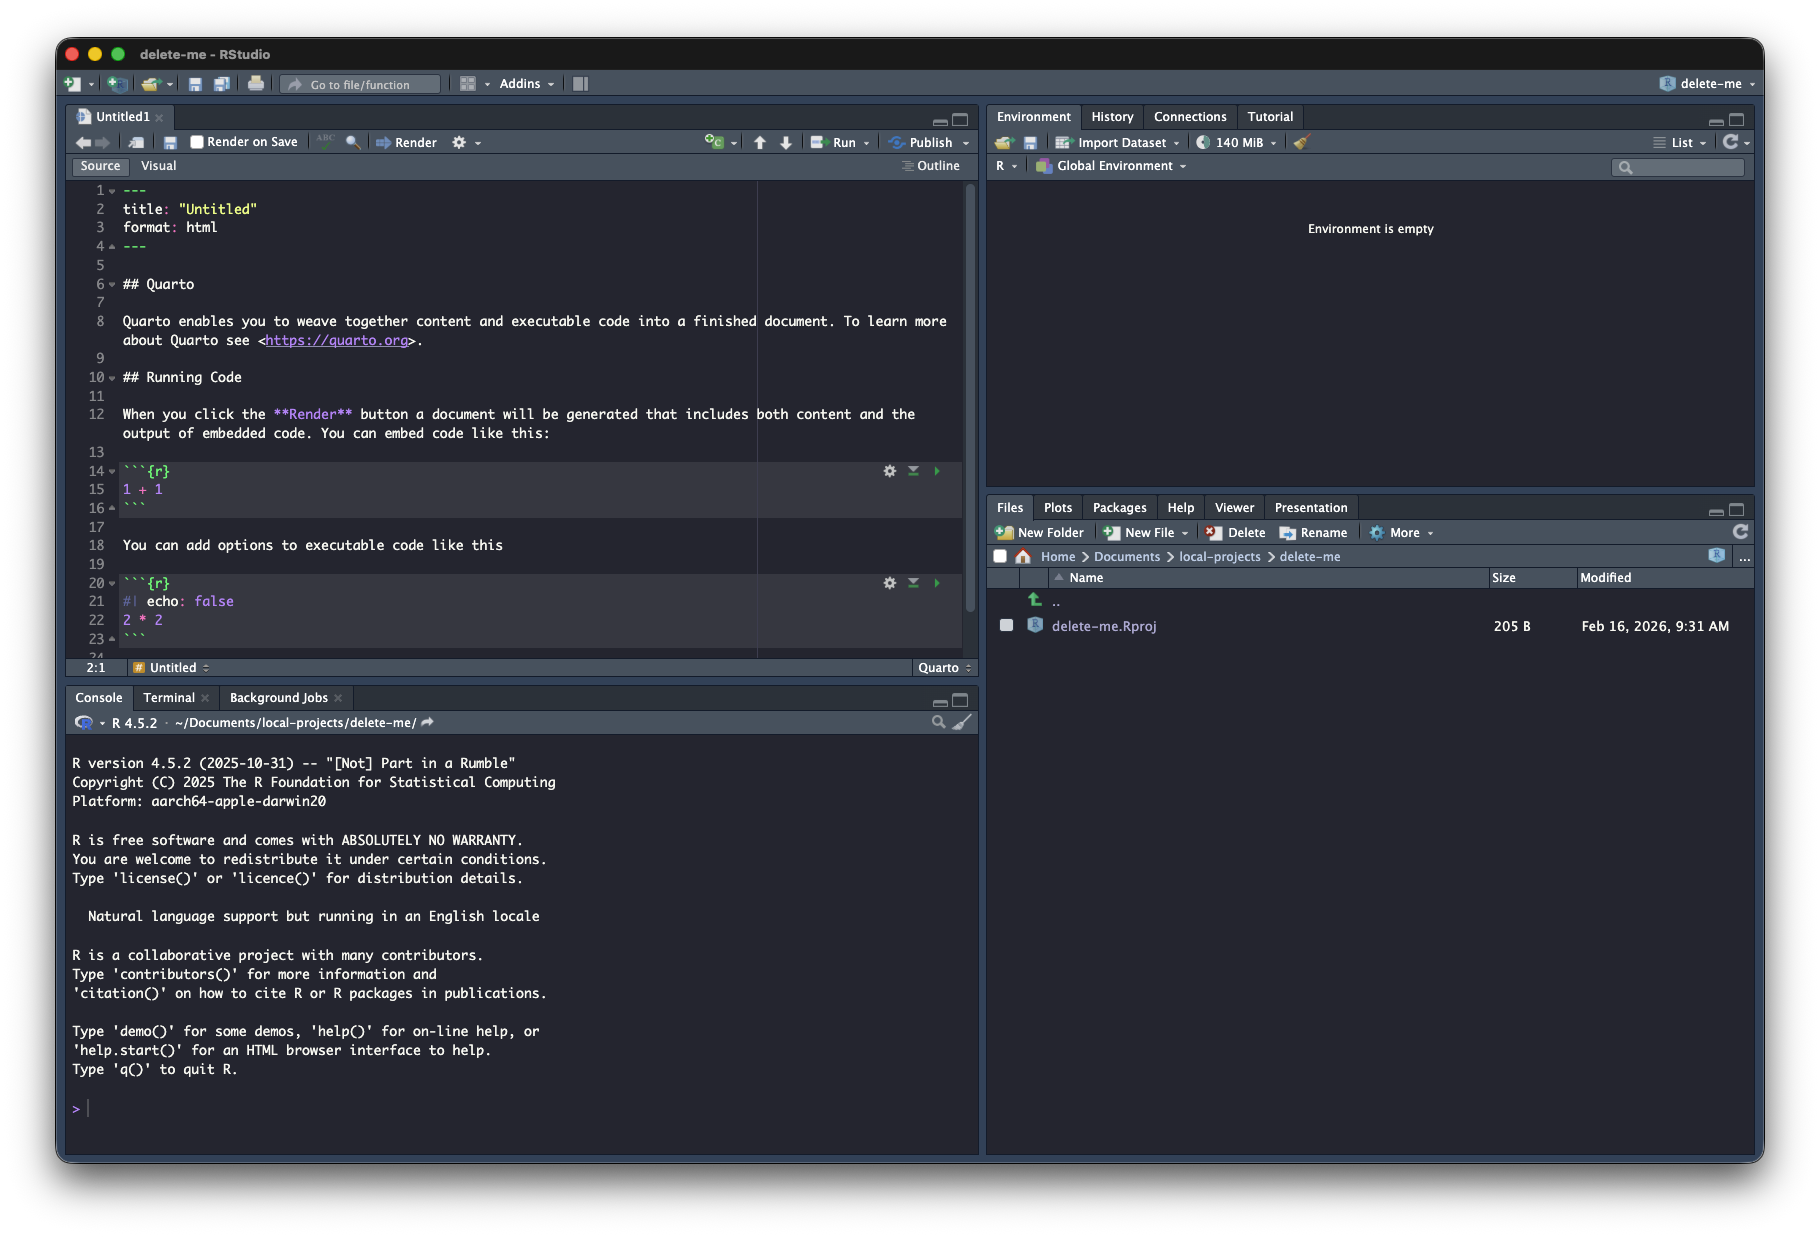The image size is (1820, 1237).
Task: Click the print document icon
Action: (256, 84)
